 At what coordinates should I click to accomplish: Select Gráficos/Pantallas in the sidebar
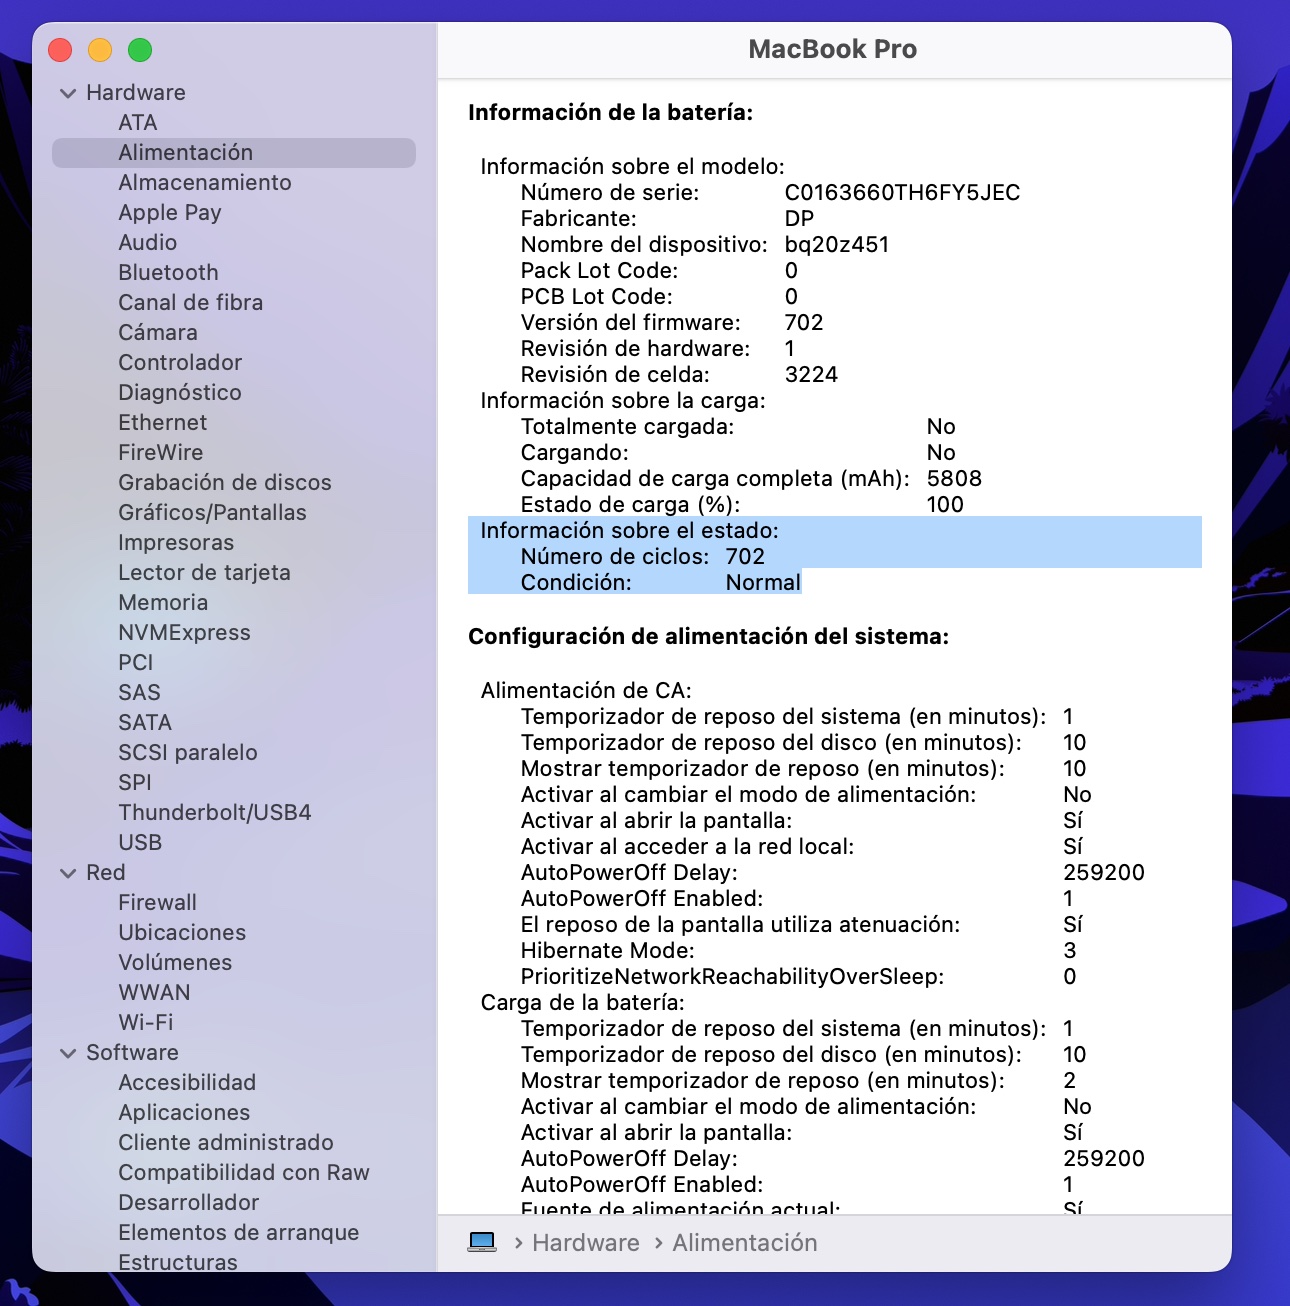click(x=212, y=512)
